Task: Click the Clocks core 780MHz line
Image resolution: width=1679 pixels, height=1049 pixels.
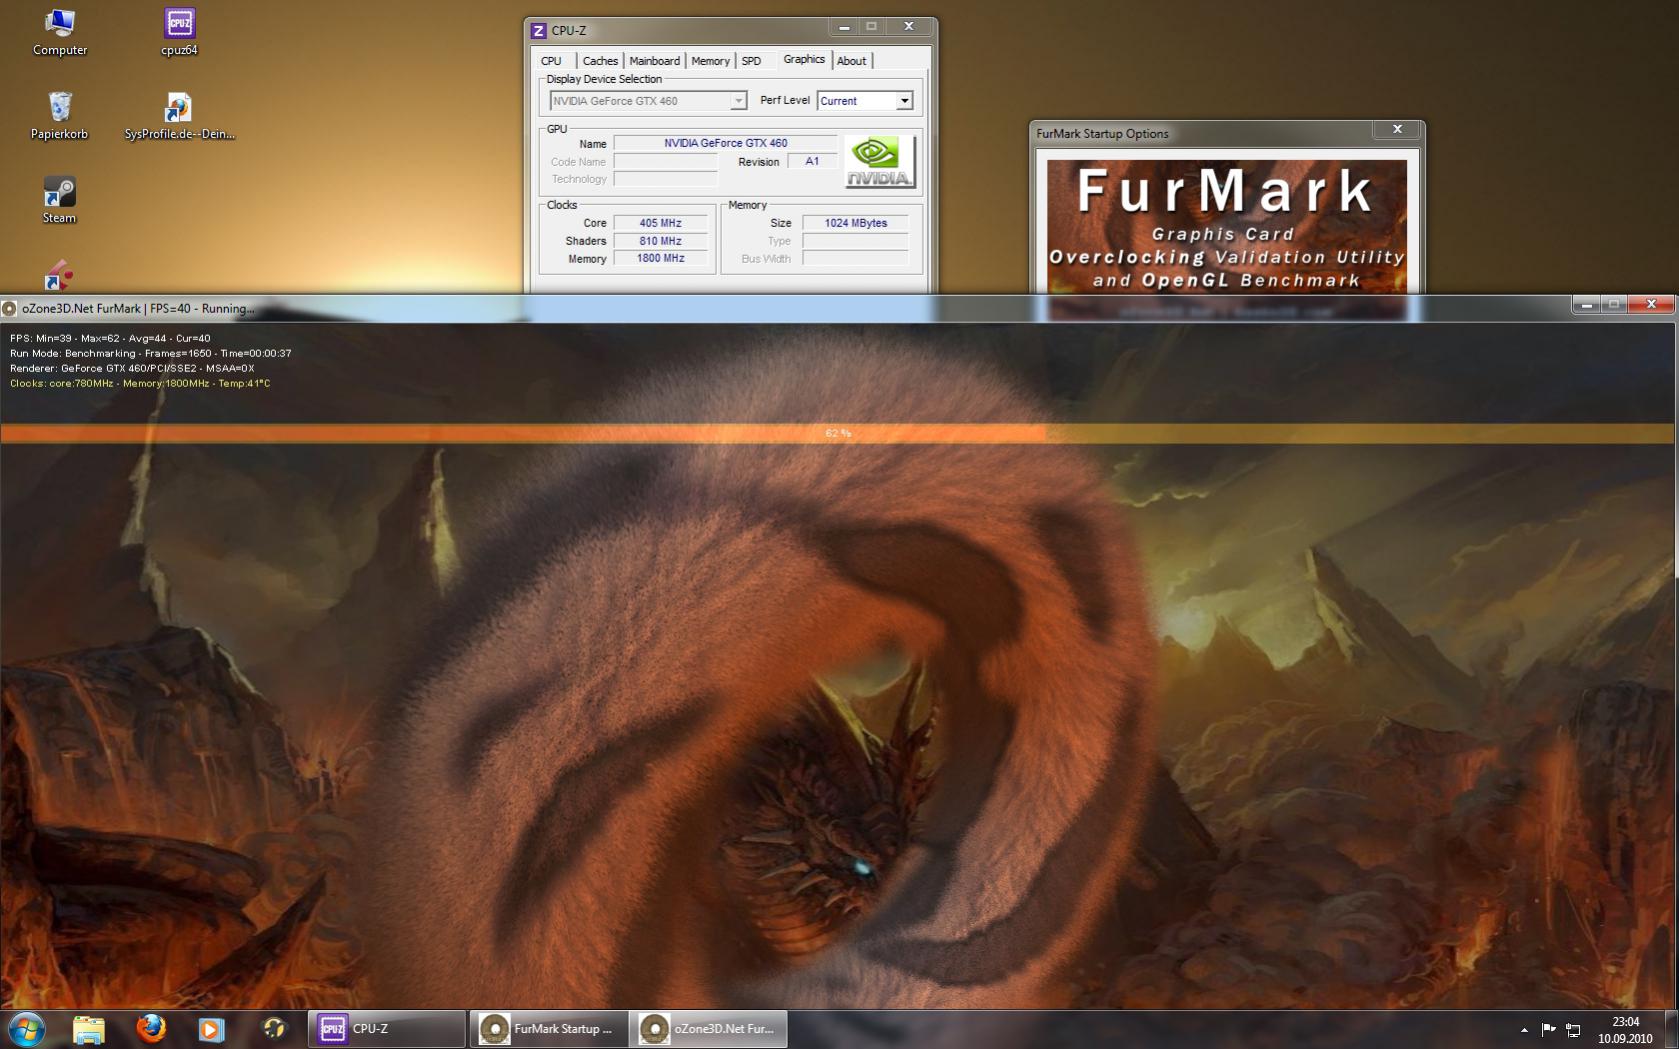Action: tap(140, 383)
